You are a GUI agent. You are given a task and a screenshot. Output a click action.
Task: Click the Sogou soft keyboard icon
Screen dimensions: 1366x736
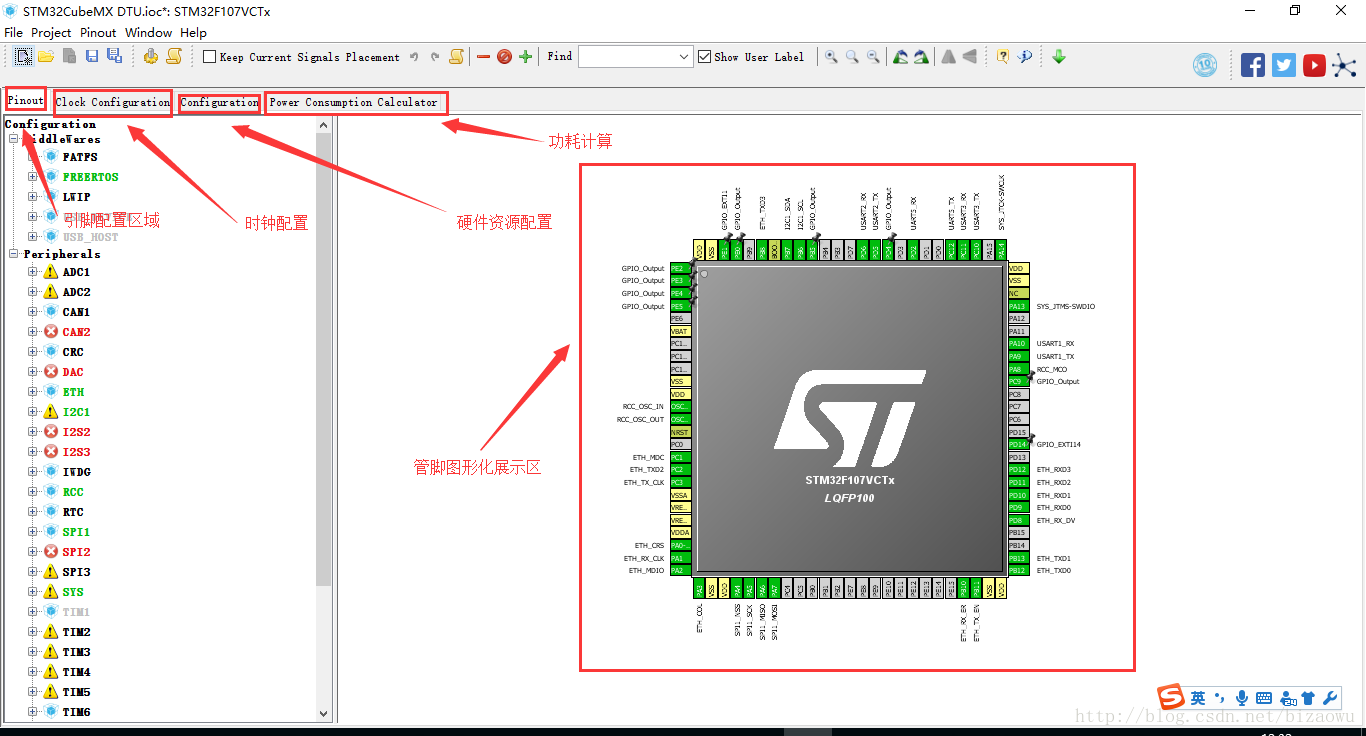point(1264,698)
